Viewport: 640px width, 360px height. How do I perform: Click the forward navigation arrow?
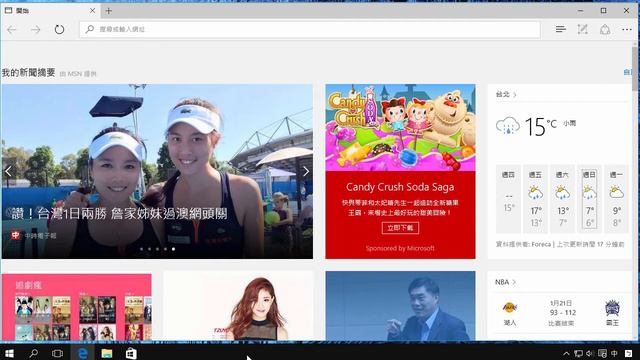[36, 29]
